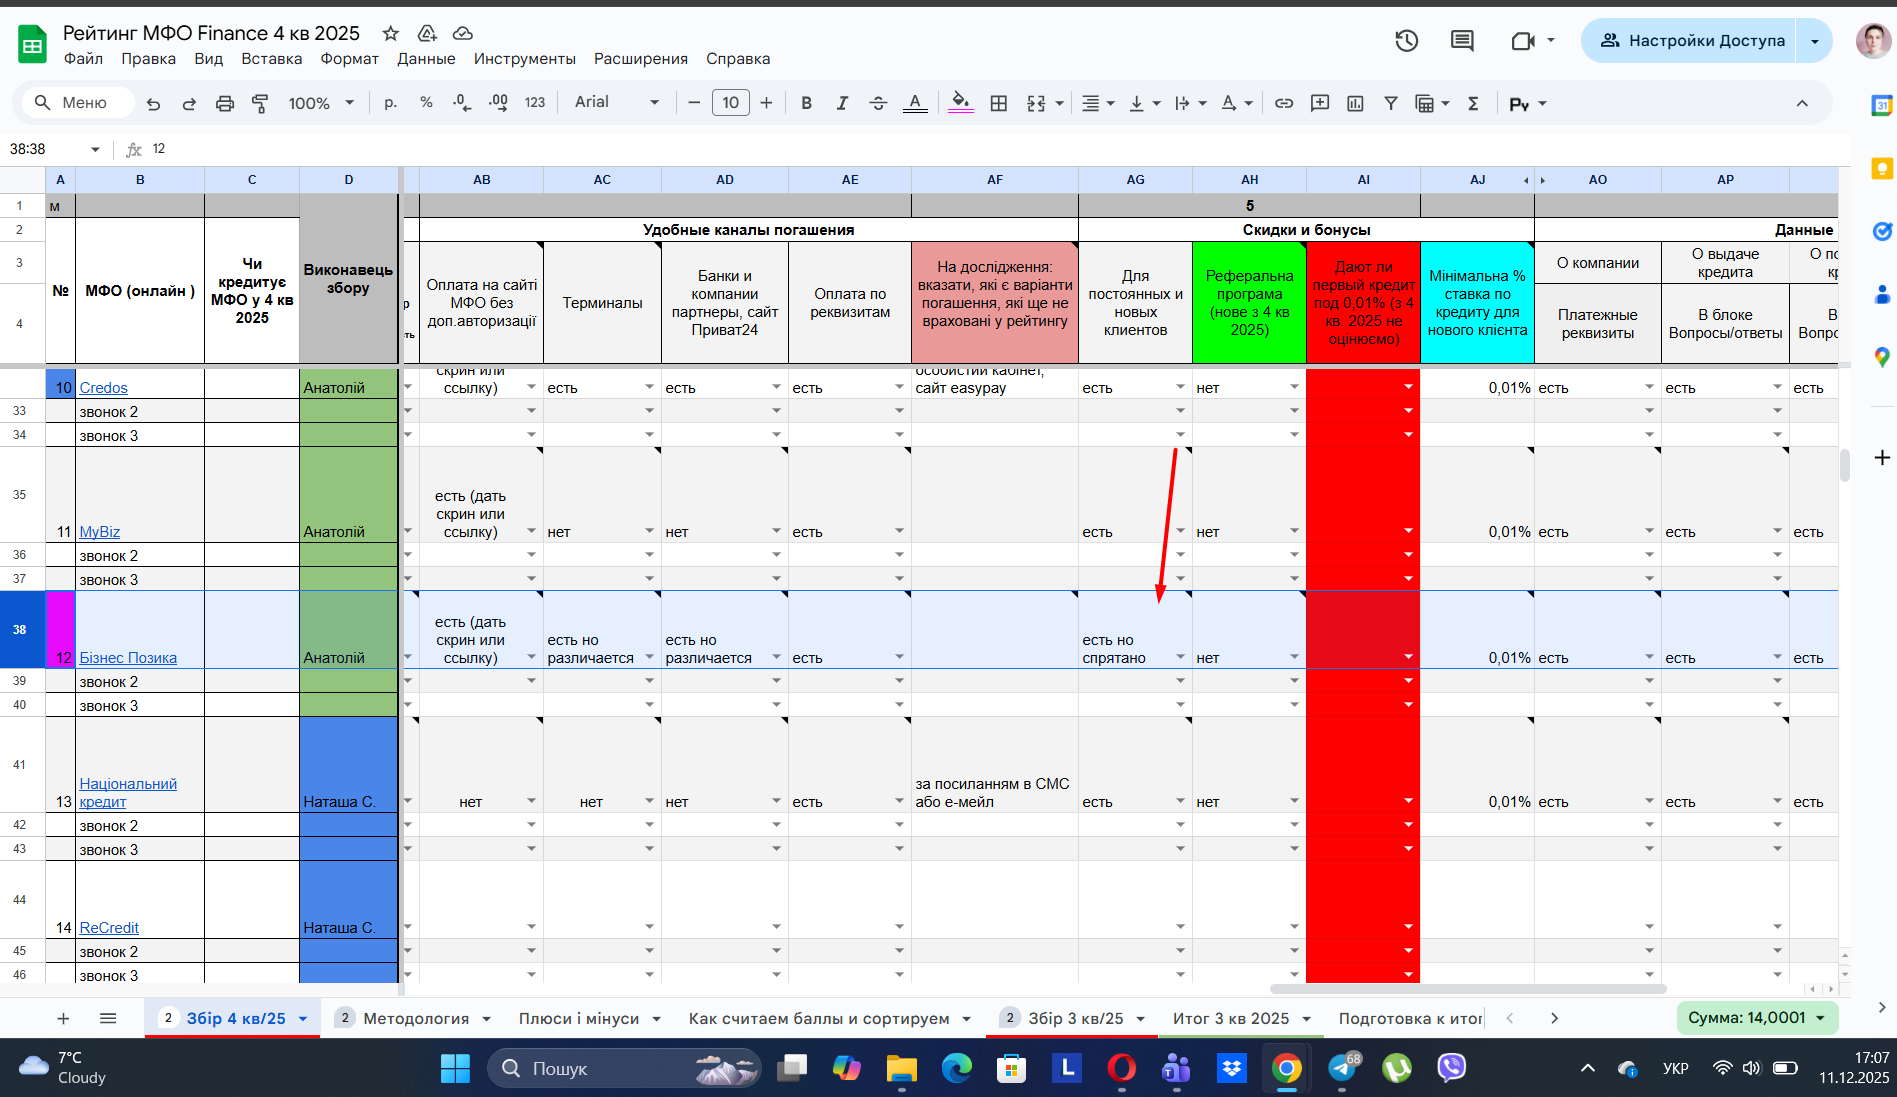The image size is (1897, 1097).
Task: Start a video call with the camera icon
Action: click(1523, 41)
